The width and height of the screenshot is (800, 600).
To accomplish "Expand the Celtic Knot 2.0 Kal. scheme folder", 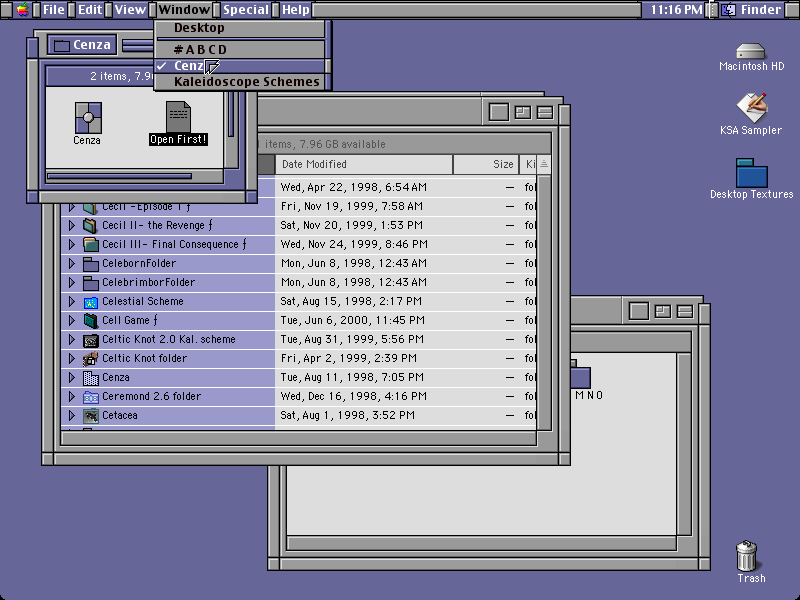I will click(x=72, y=339).
